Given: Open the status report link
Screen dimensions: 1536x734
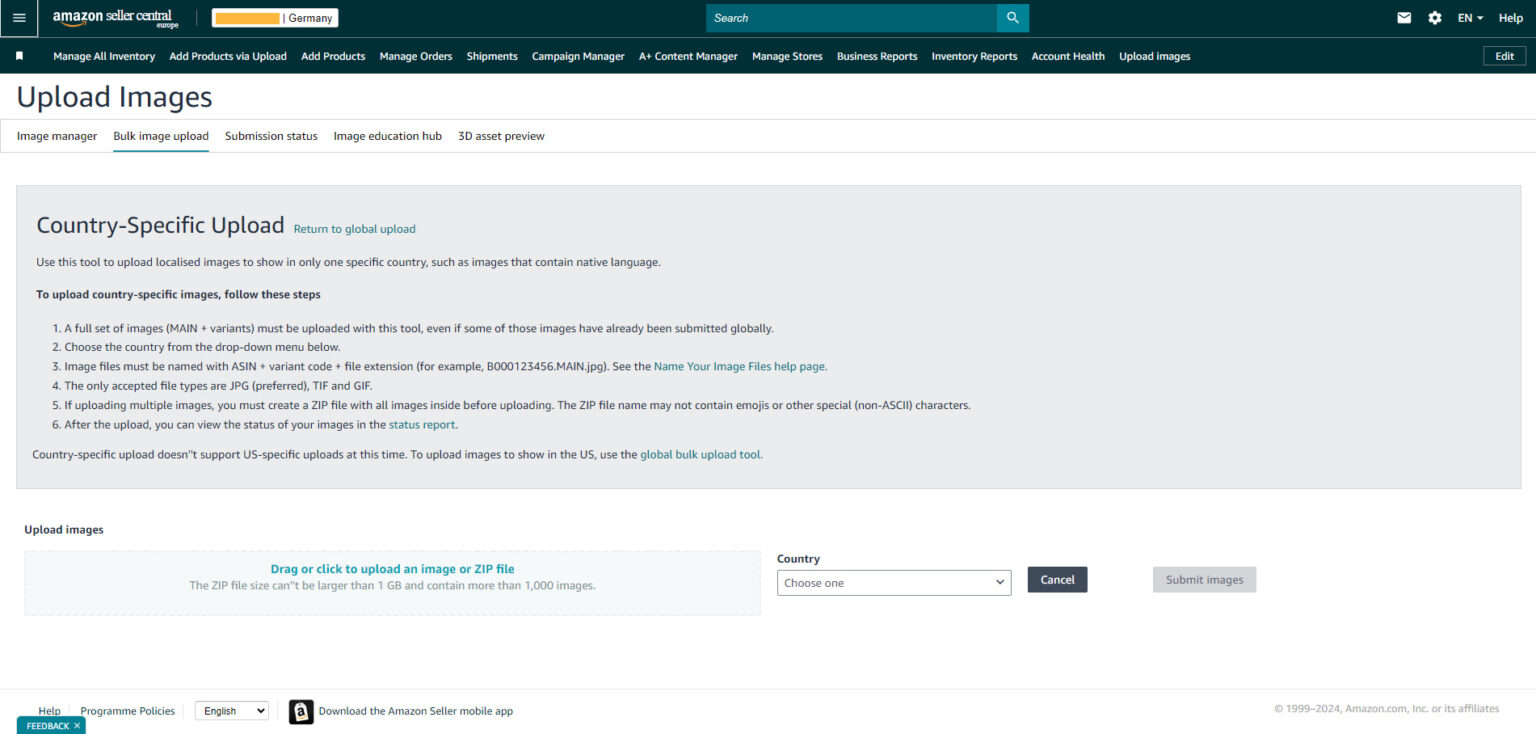Looking at the screenshot, I should 422,424.
